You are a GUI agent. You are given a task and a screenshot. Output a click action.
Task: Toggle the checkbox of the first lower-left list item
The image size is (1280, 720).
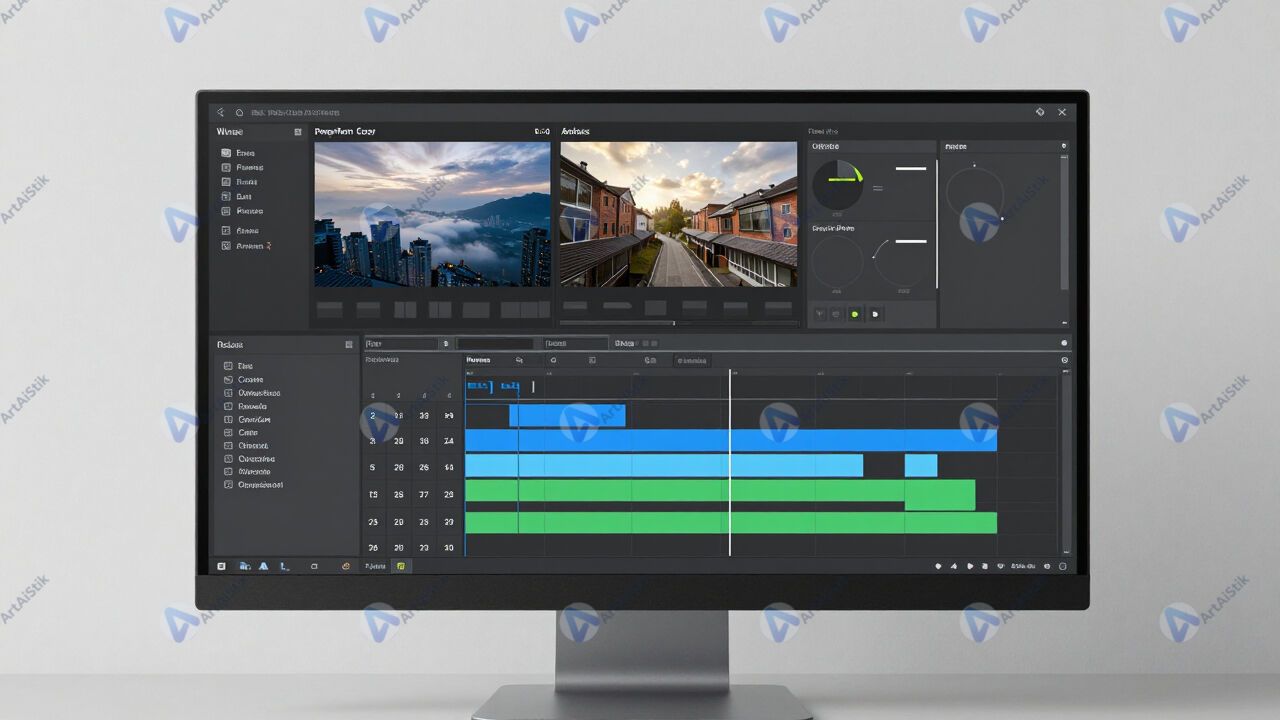pyautogui.click(x=228, y=367)
